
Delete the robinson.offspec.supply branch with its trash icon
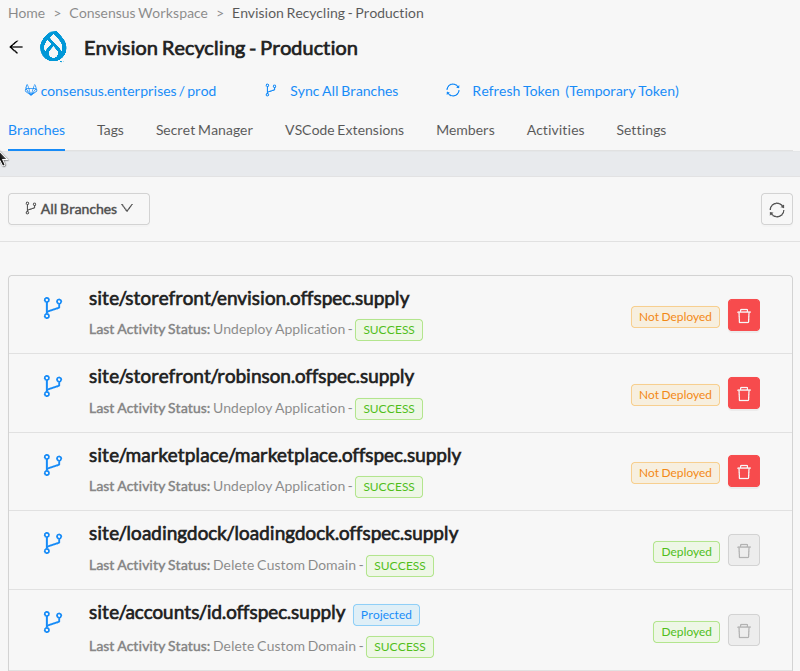744,393
